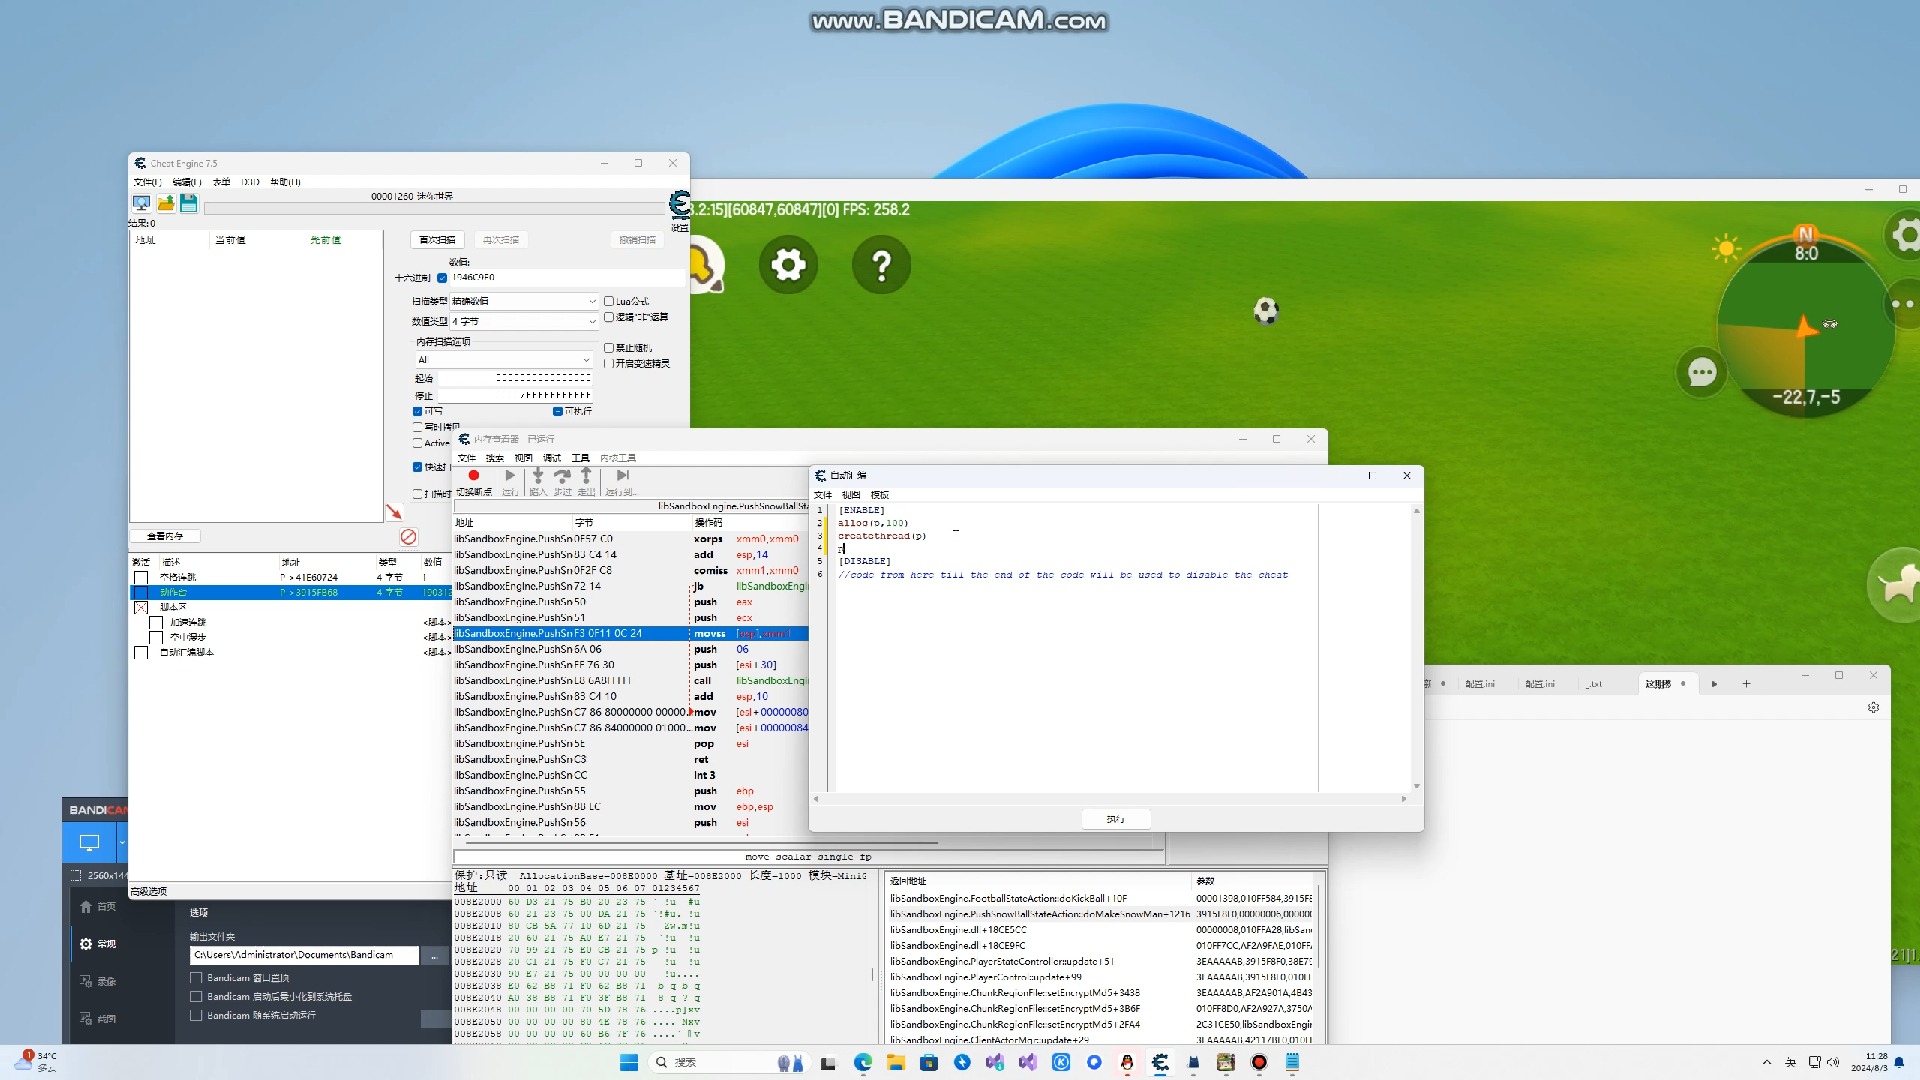Click the scan start address input field
The image size is (1920, 1080).
[x=515, y=378]
